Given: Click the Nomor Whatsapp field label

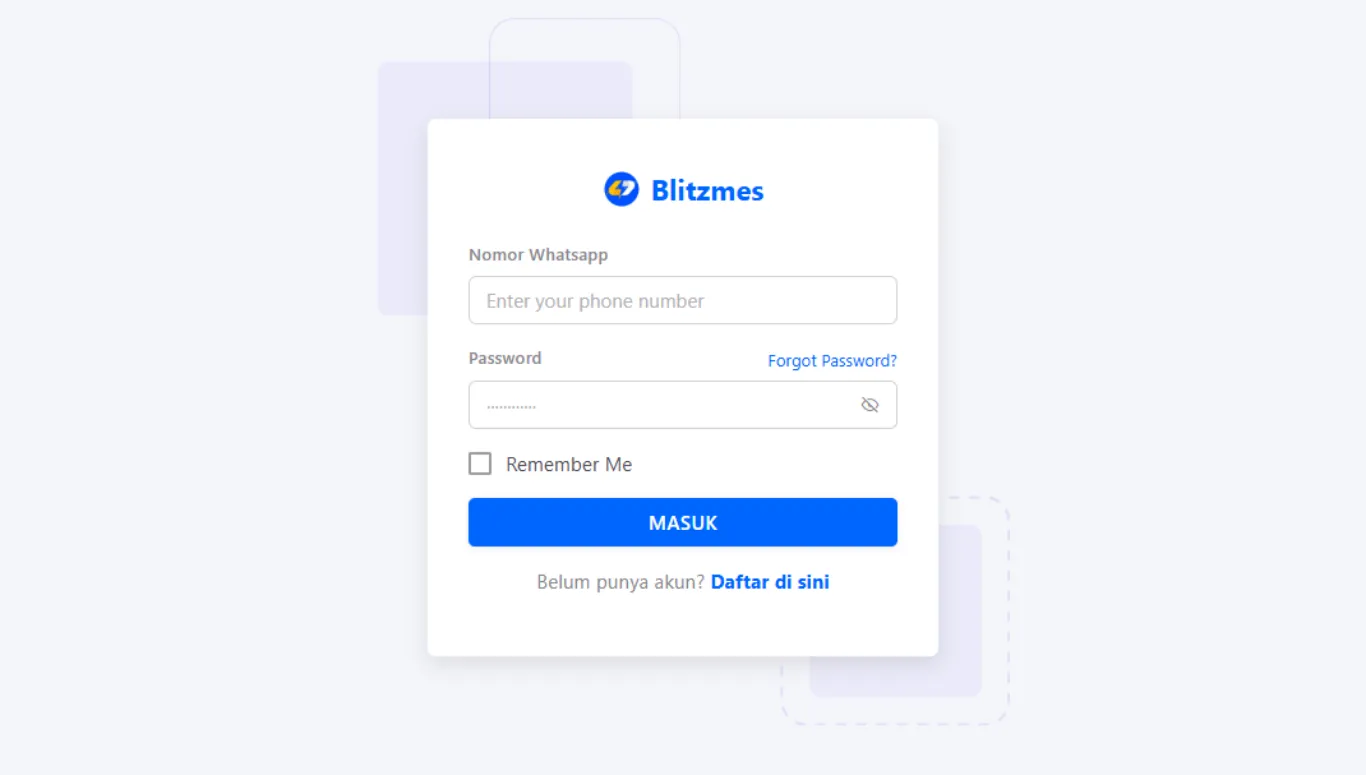Looking at the screenshot, I should tap(538, 255).
